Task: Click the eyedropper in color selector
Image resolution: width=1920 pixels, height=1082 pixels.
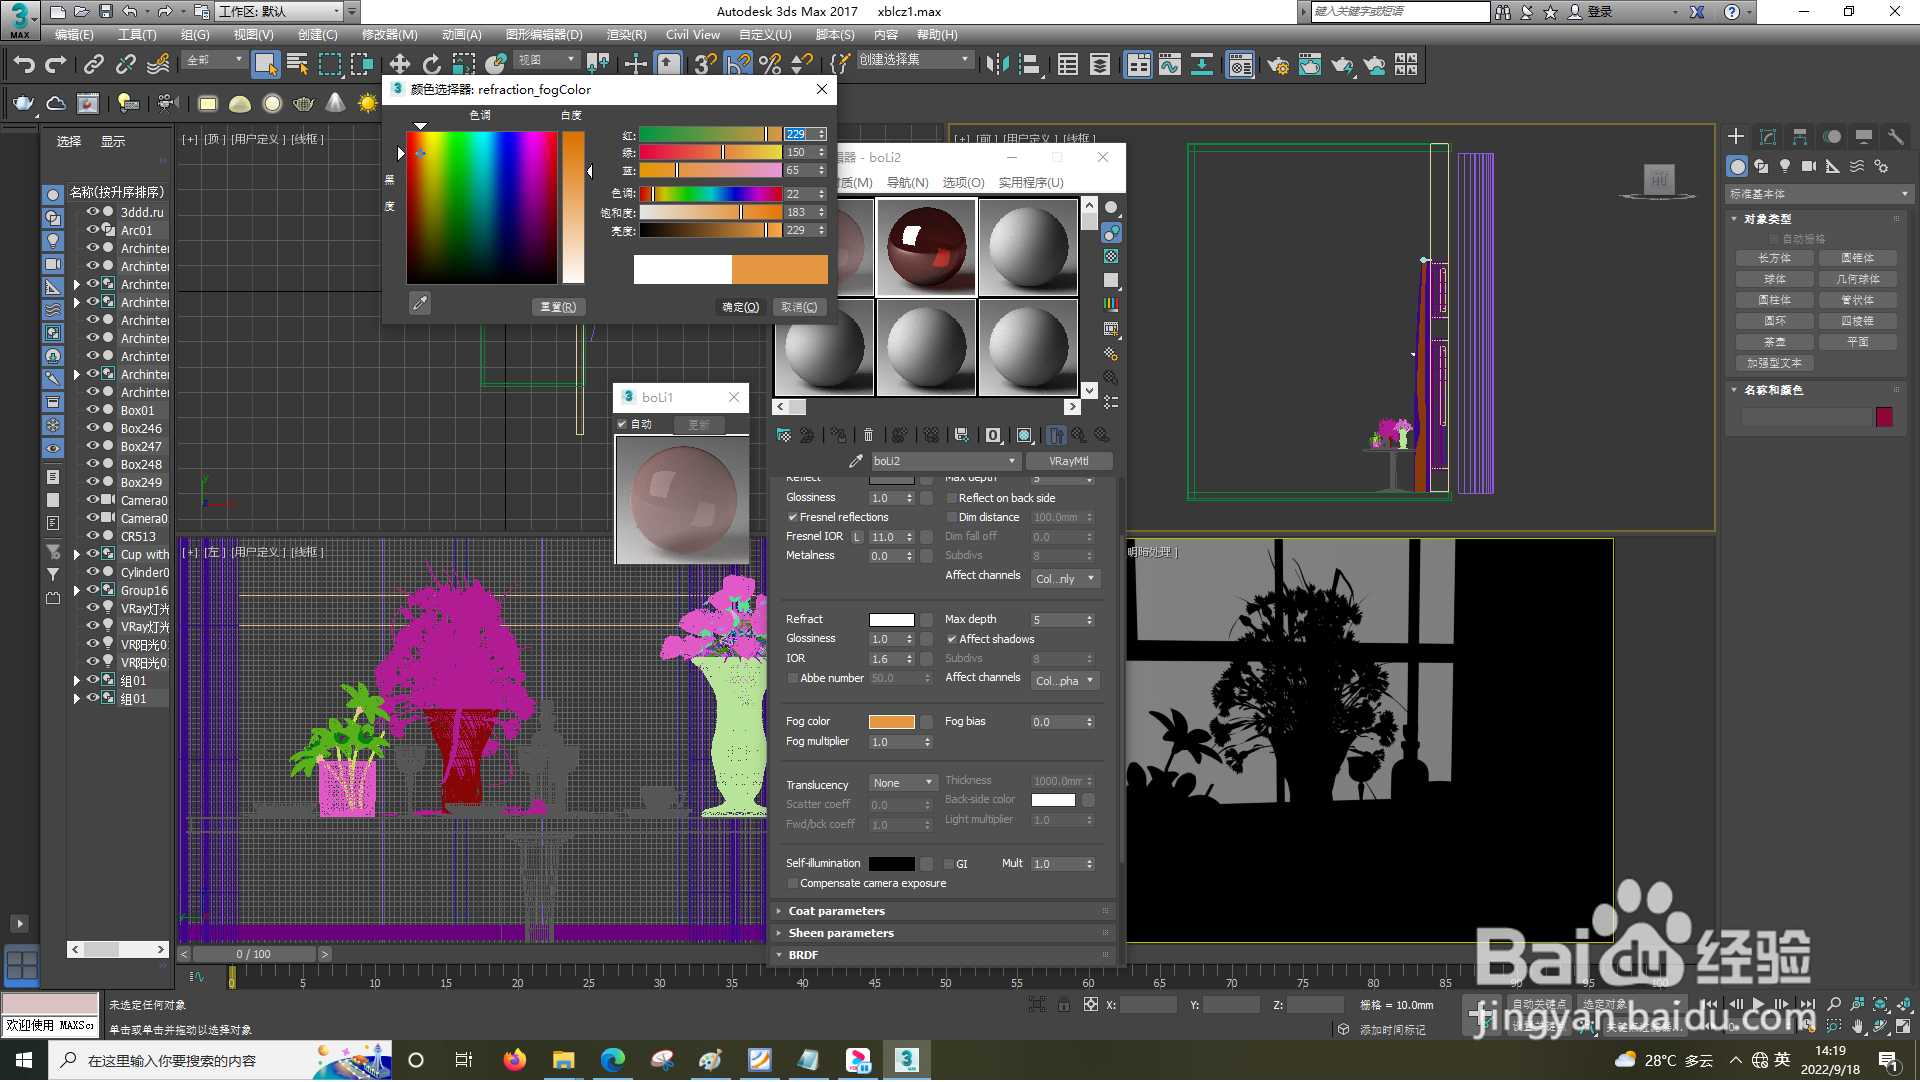Action: pyautogui.click(x=420, y=303)
